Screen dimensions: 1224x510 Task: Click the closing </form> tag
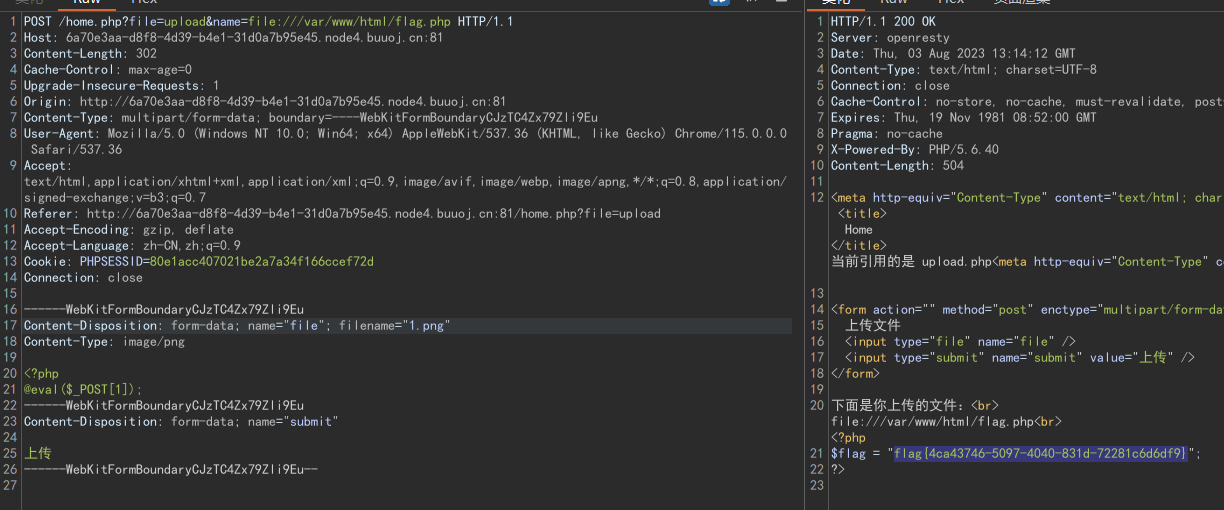pos(855,373)
